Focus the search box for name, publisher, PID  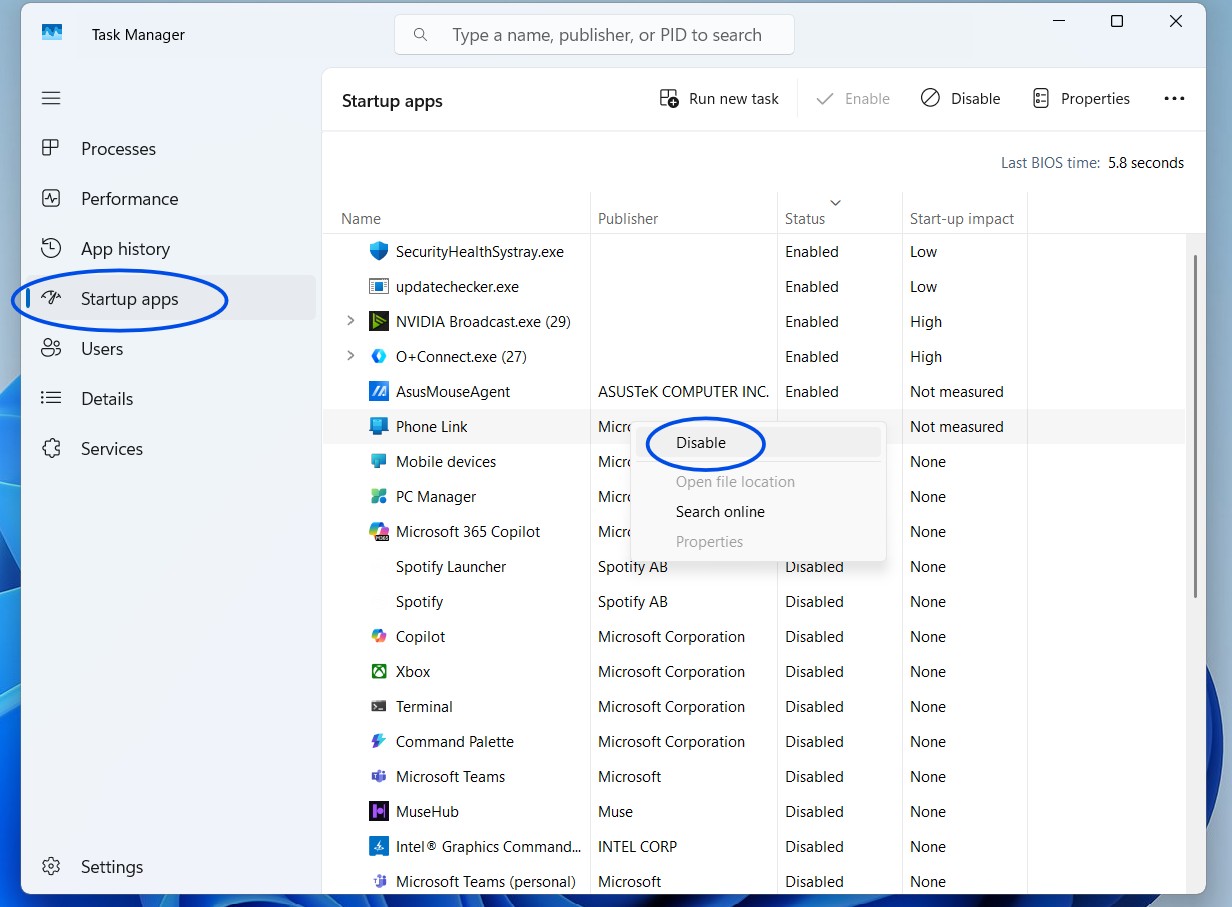(595, 35)
